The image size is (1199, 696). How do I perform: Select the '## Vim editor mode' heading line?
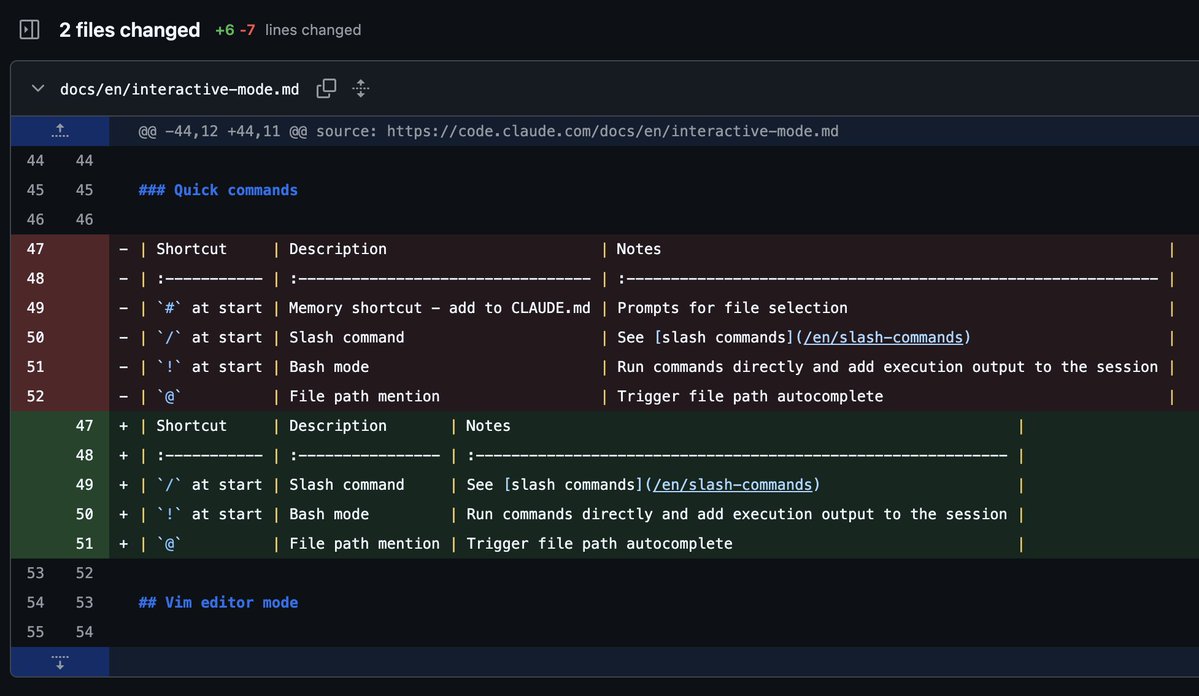coord(218,603)
